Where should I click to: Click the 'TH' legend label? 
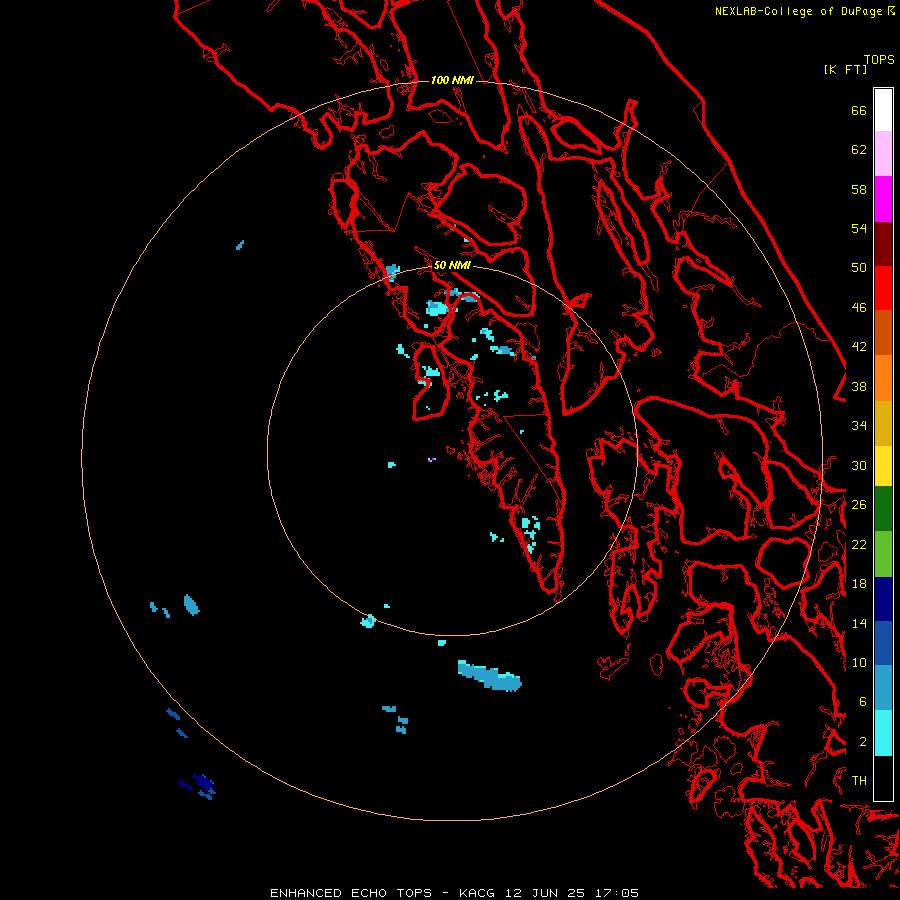tap(859, 781)
